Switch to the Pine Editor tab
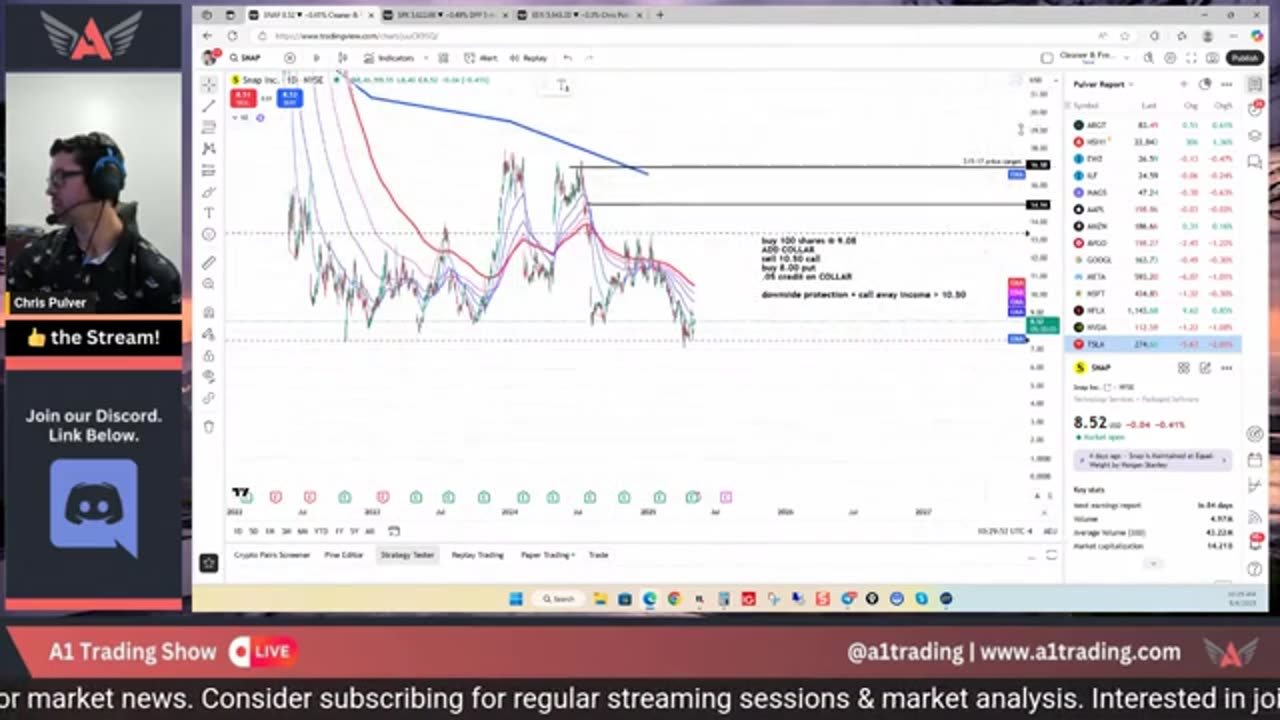Screen dimensions: 1280x720 344,555
